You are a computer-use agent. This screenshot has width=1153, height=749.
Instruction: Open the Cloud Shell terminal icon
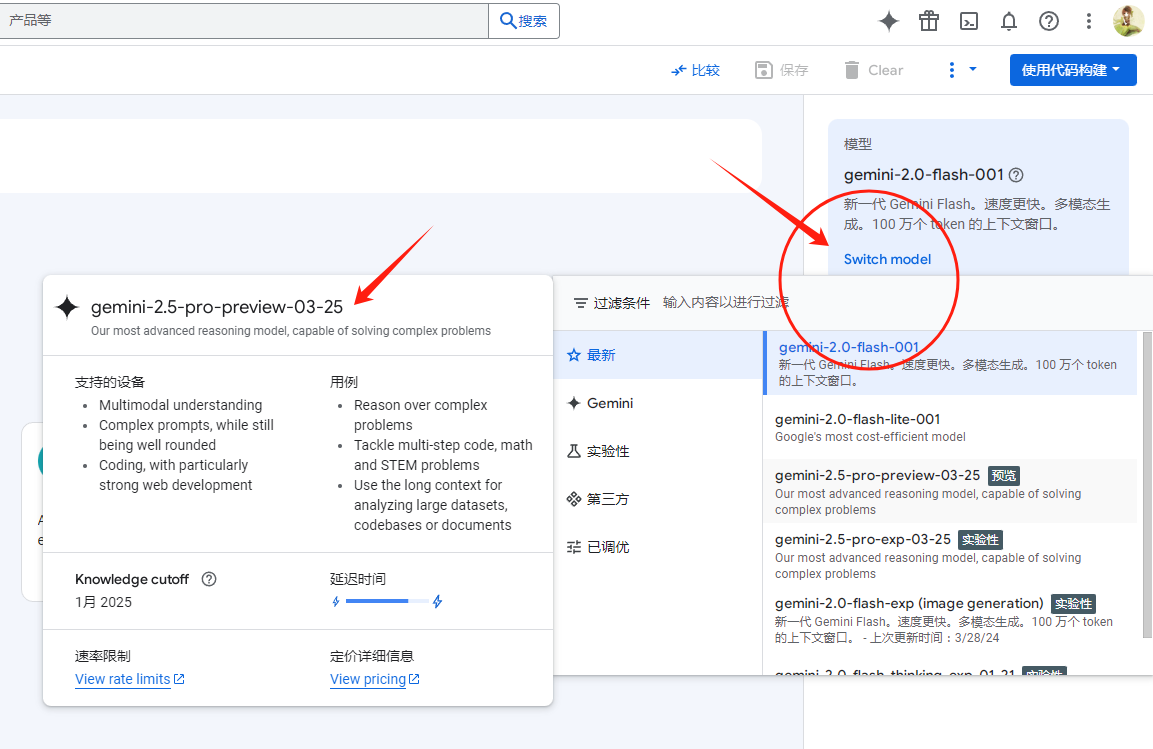pos(969,21)
